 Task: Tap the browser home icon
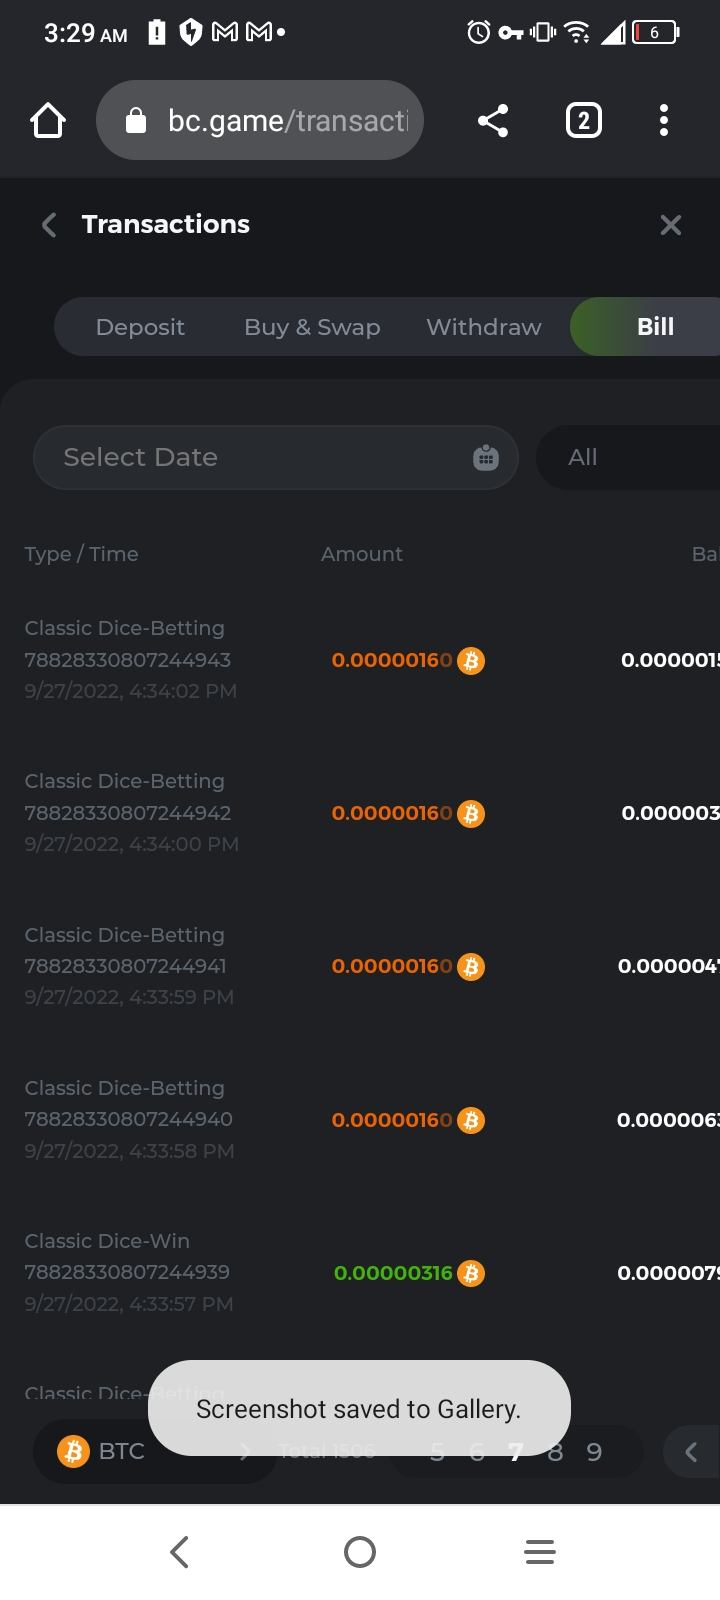click(x=48, y=121)
